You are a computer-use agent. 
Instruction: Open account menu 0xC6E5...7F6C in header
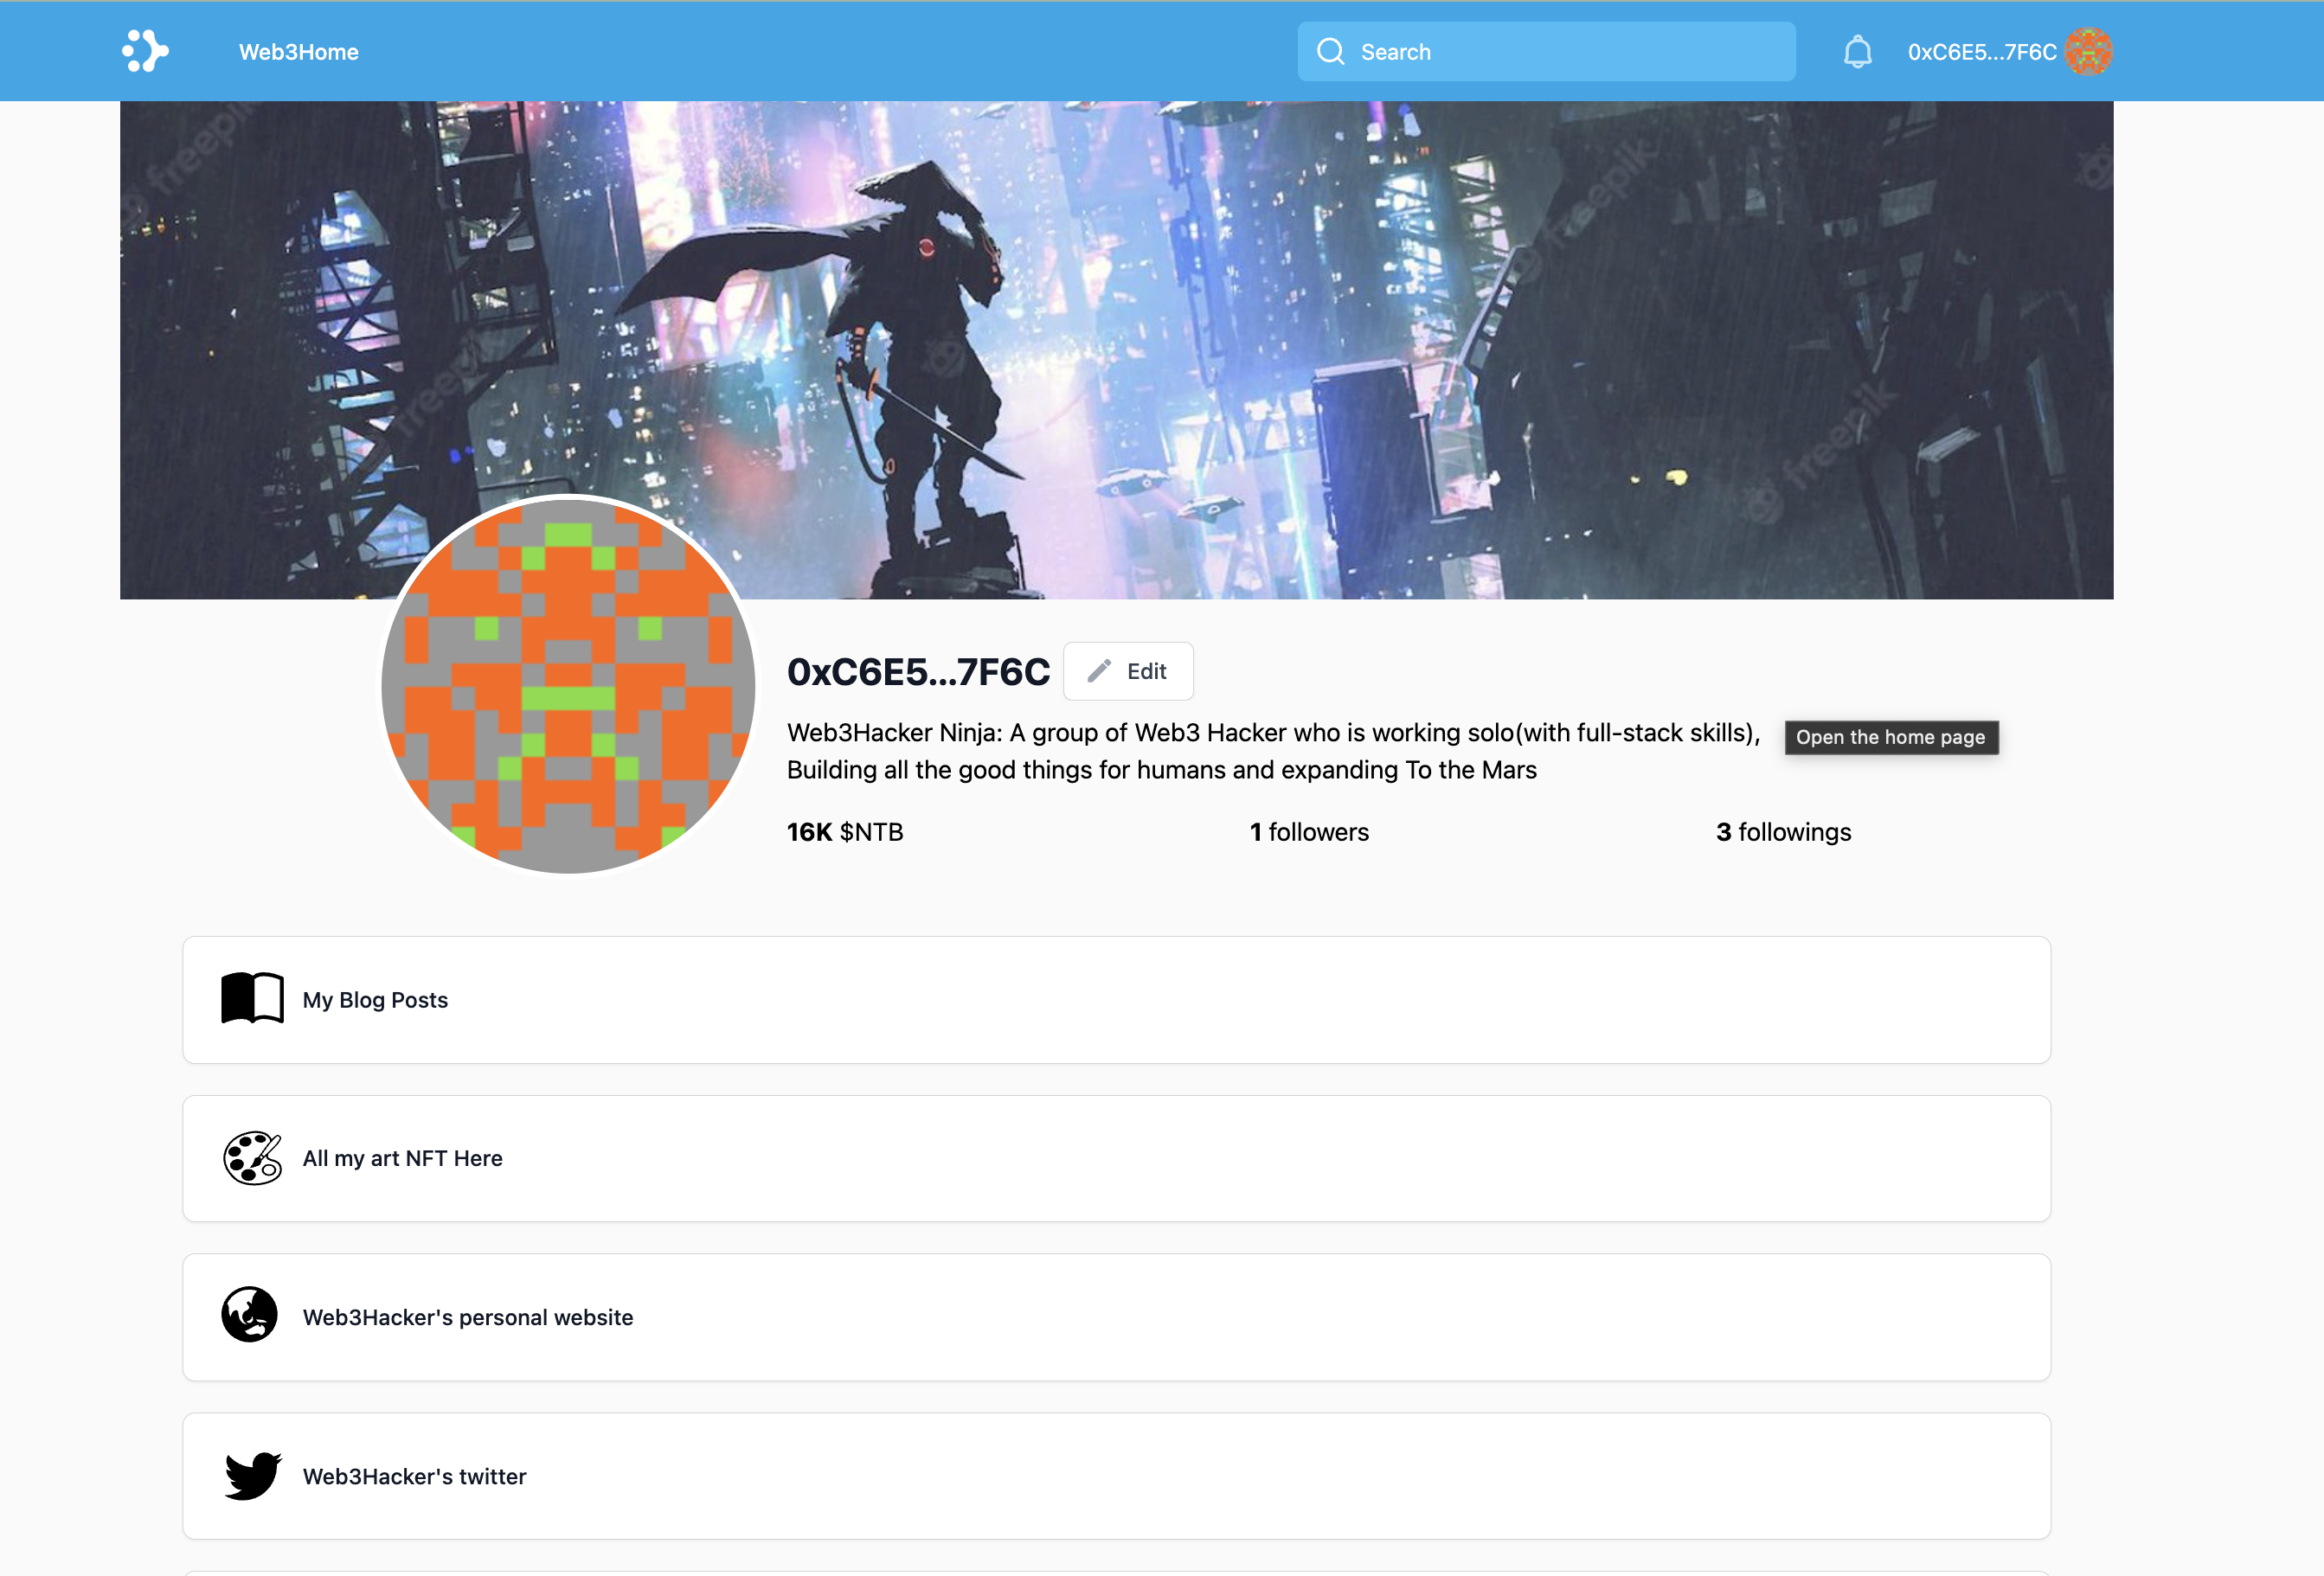coord(1981,52)
